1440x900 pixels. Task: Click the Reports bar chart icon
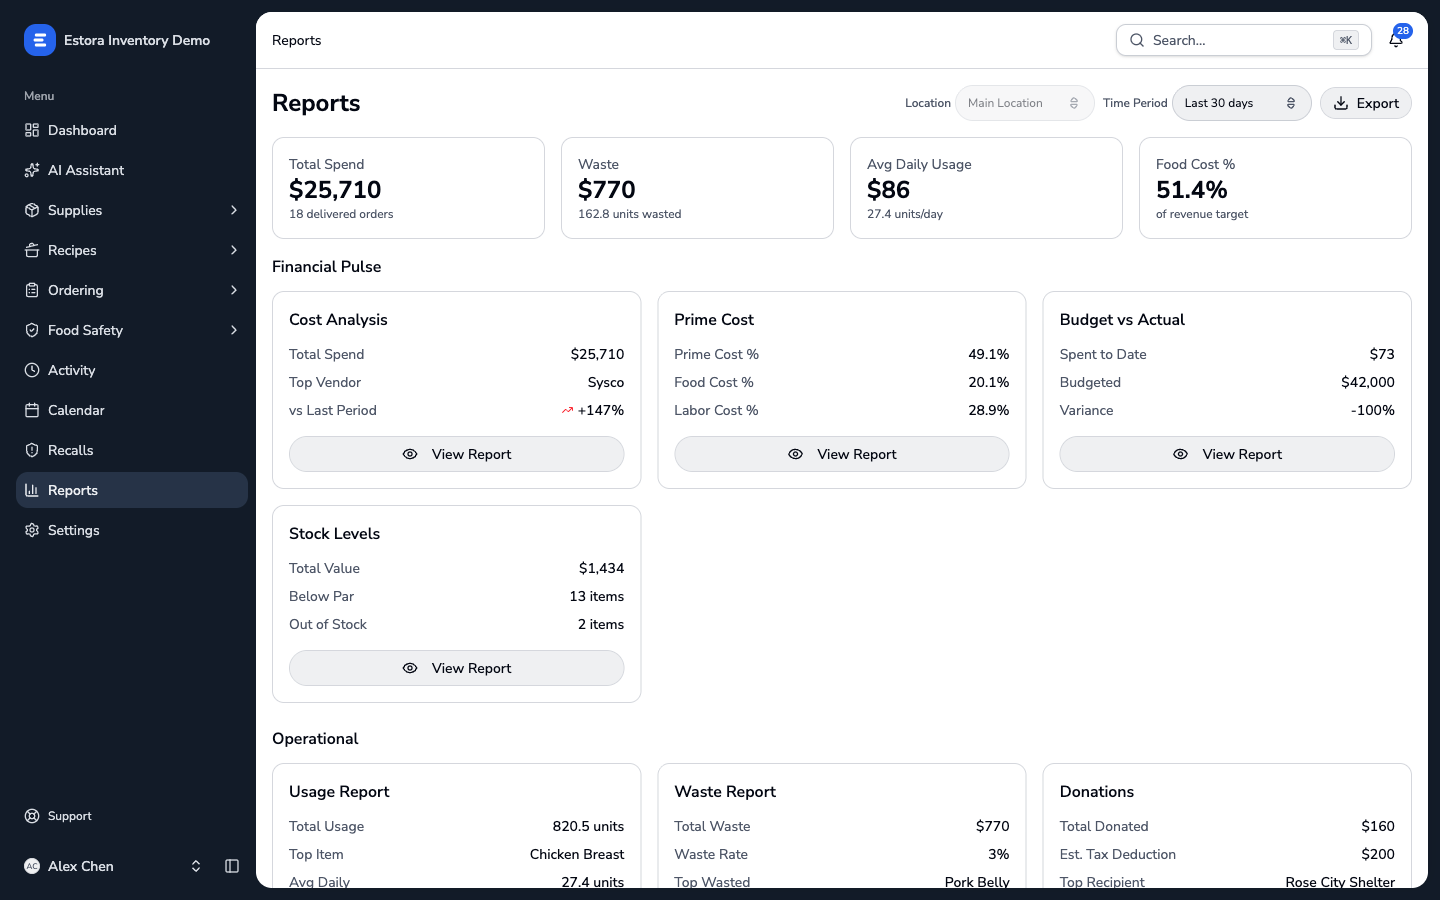coord(32,490)
